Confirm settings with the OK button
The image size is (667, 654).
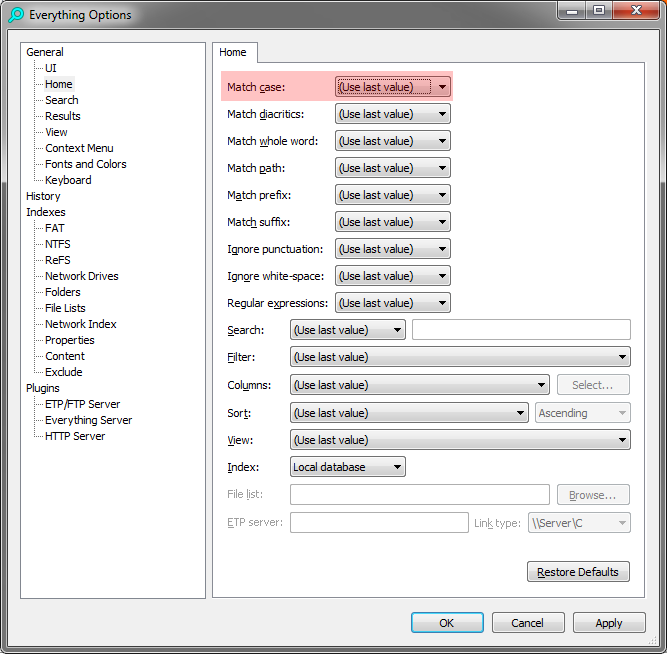tap(447, 623)
